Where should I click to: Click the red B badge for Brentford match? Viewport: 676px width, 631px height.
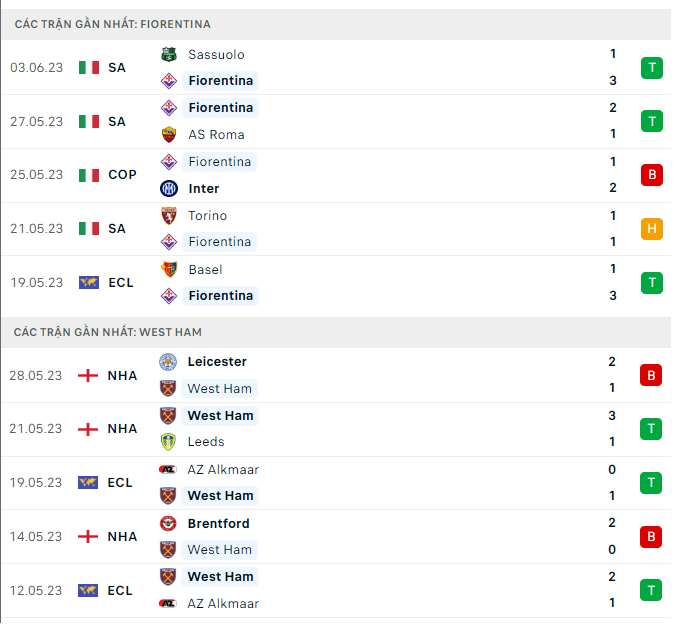click(652, 537)
